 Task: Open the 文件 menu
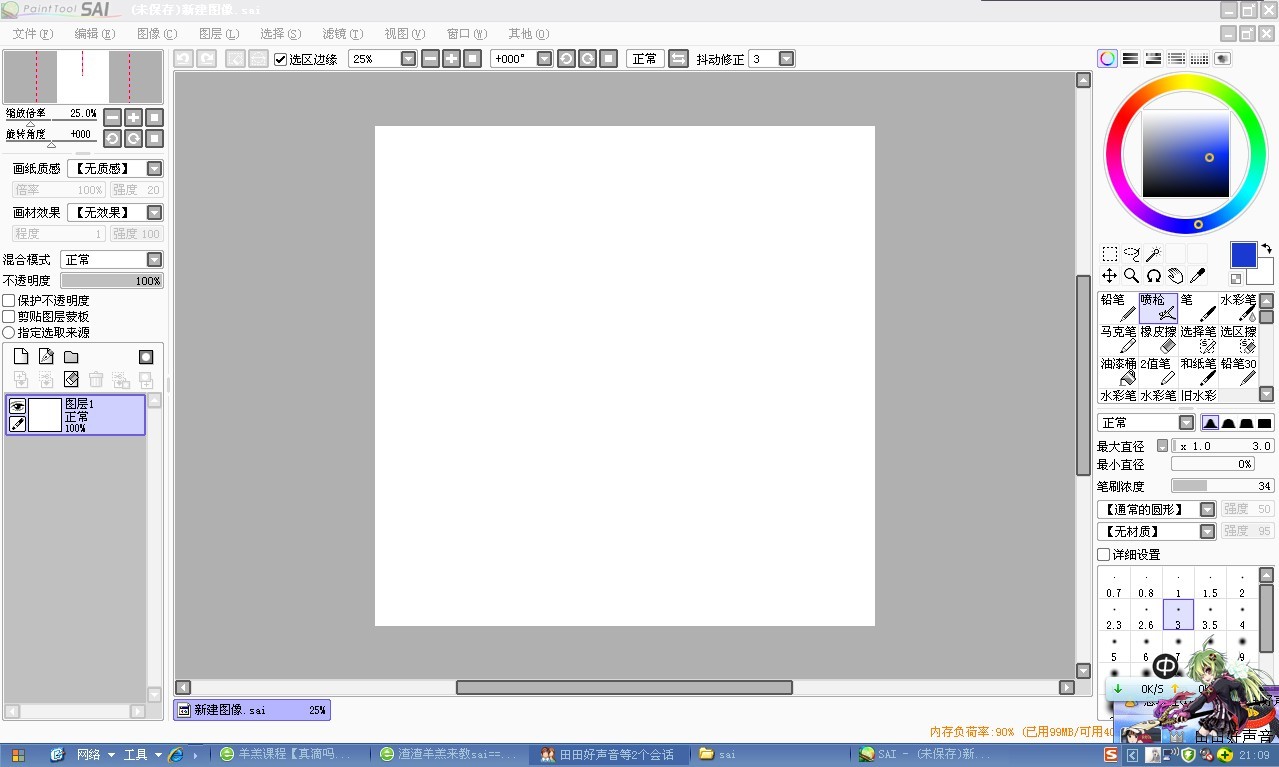33,34
